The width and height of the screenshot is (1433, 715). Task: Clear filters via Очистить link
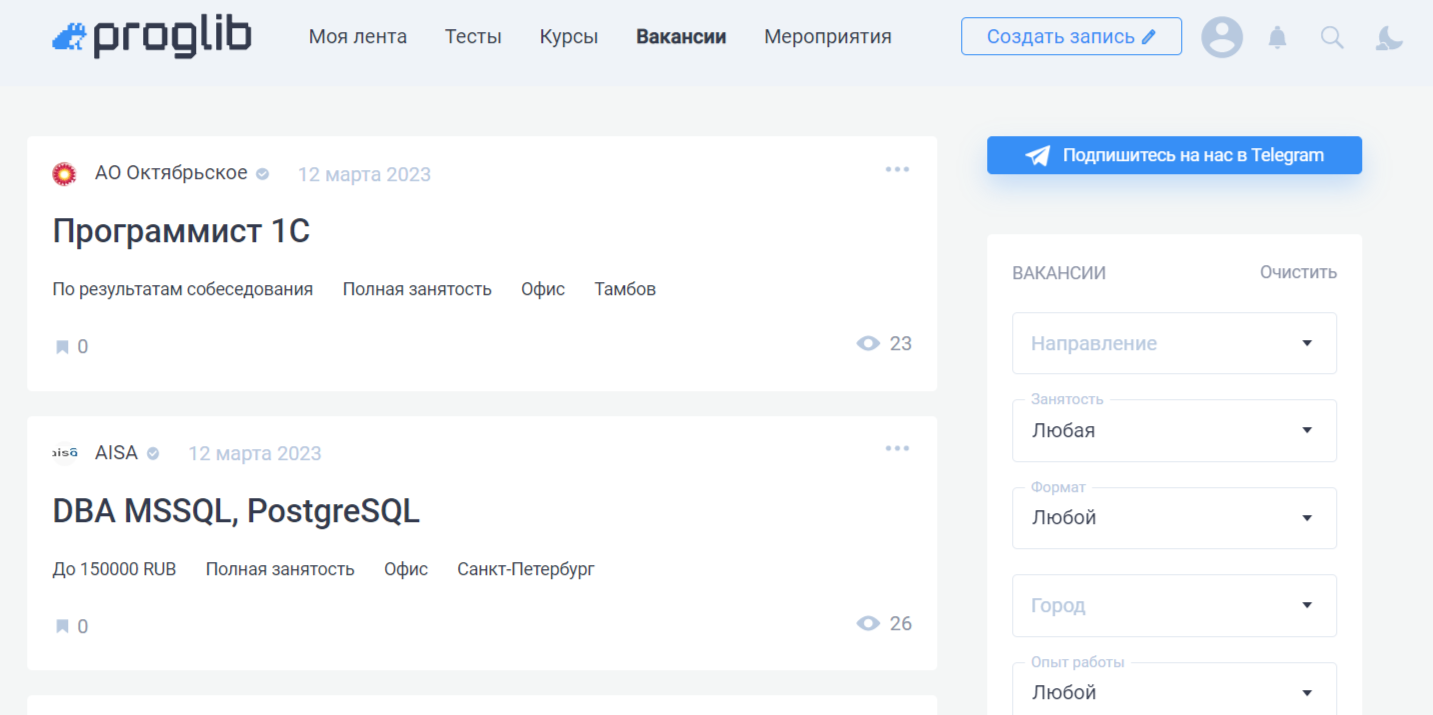(x=1297, y=271)
